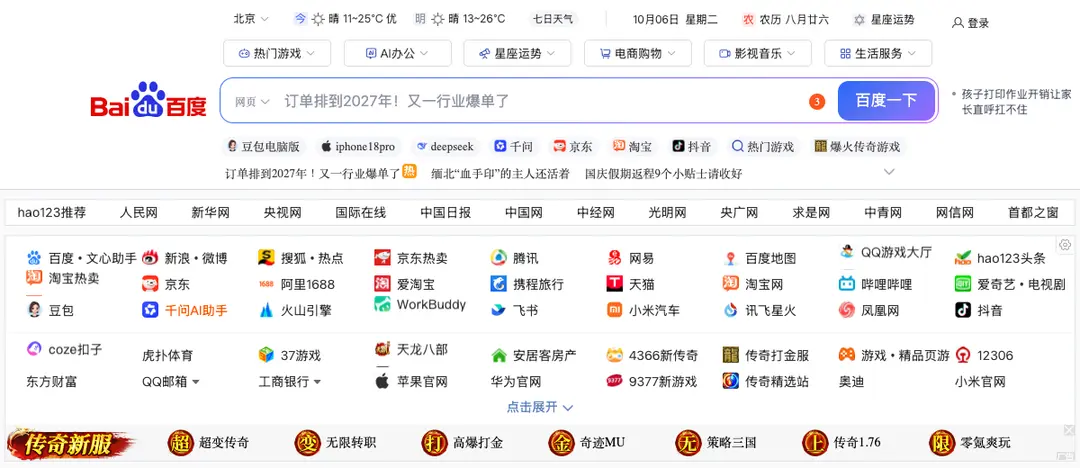Click the login user icon

957,23
